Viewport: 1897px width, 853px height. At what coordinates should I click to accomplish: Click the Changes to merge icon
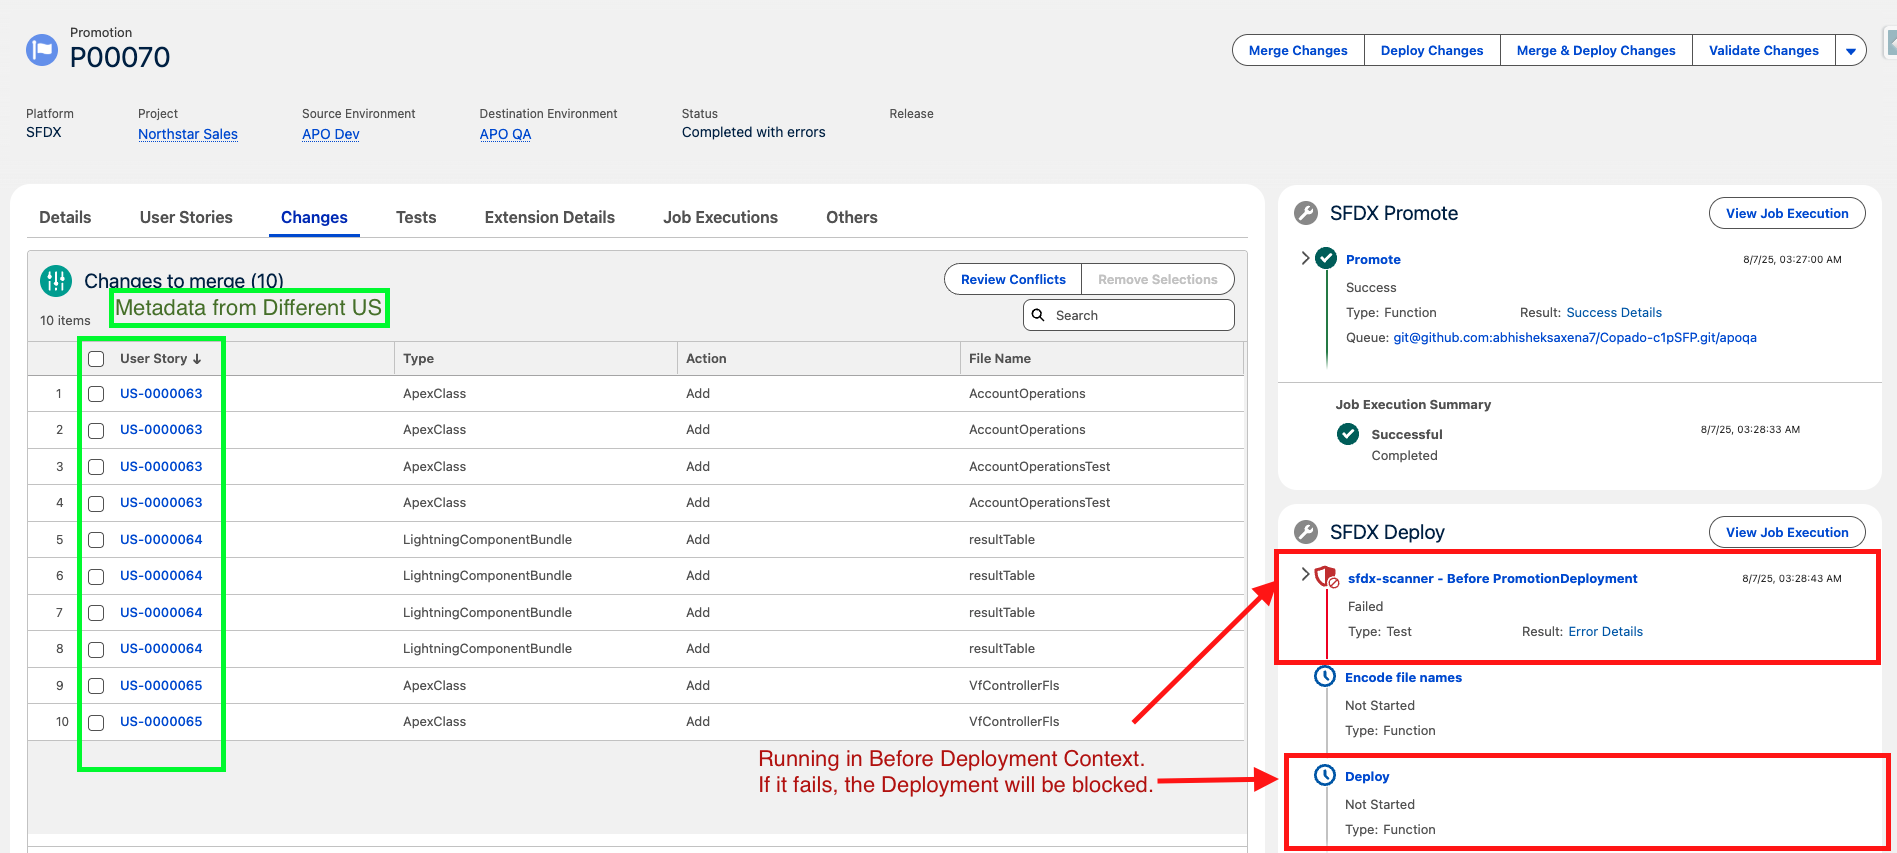56,281
